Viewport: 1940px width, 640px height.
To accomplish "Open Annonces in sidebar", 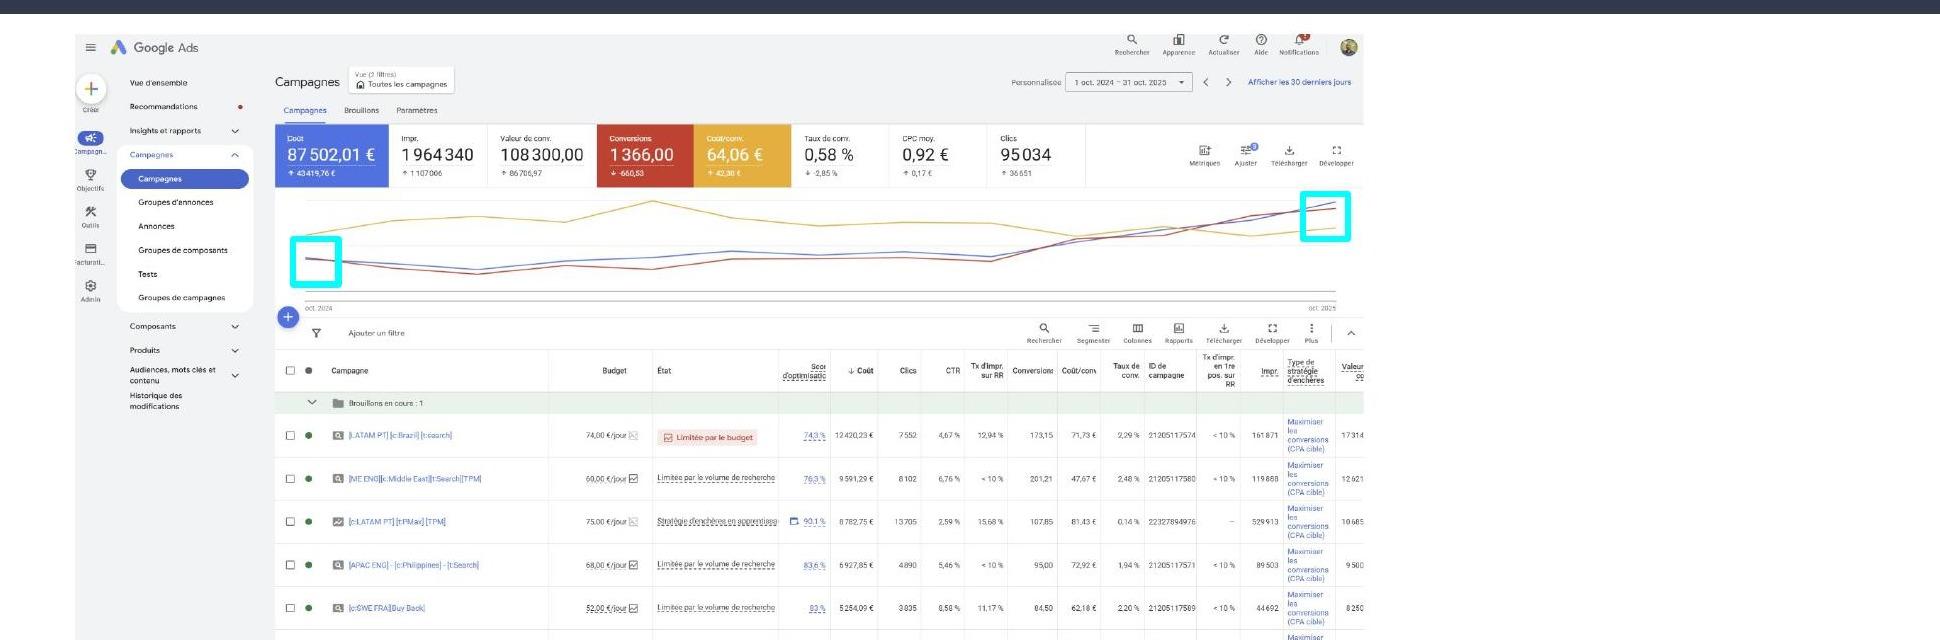I will click(x=156, y=226).
